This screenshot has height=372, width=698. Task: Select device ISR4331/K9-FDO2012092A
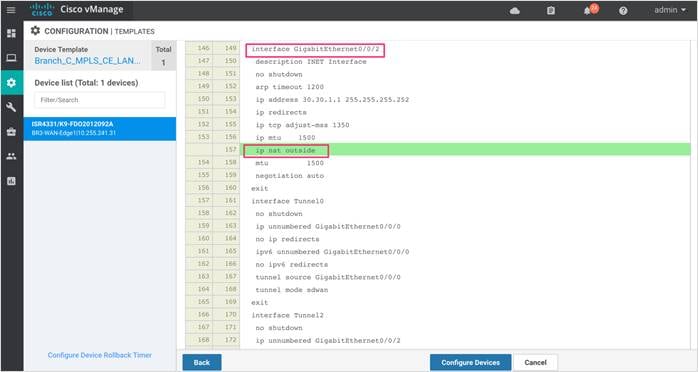(100, 129)
